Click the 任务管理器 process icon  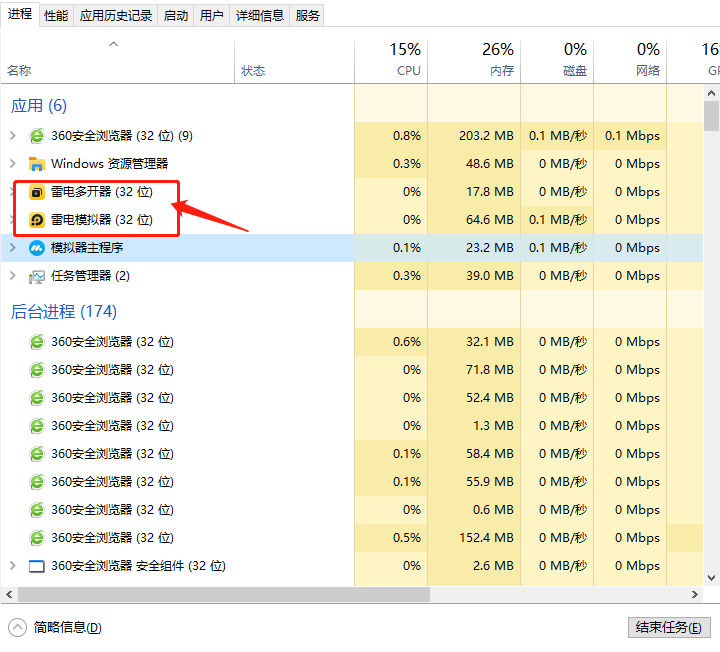[x=37, y=276]
